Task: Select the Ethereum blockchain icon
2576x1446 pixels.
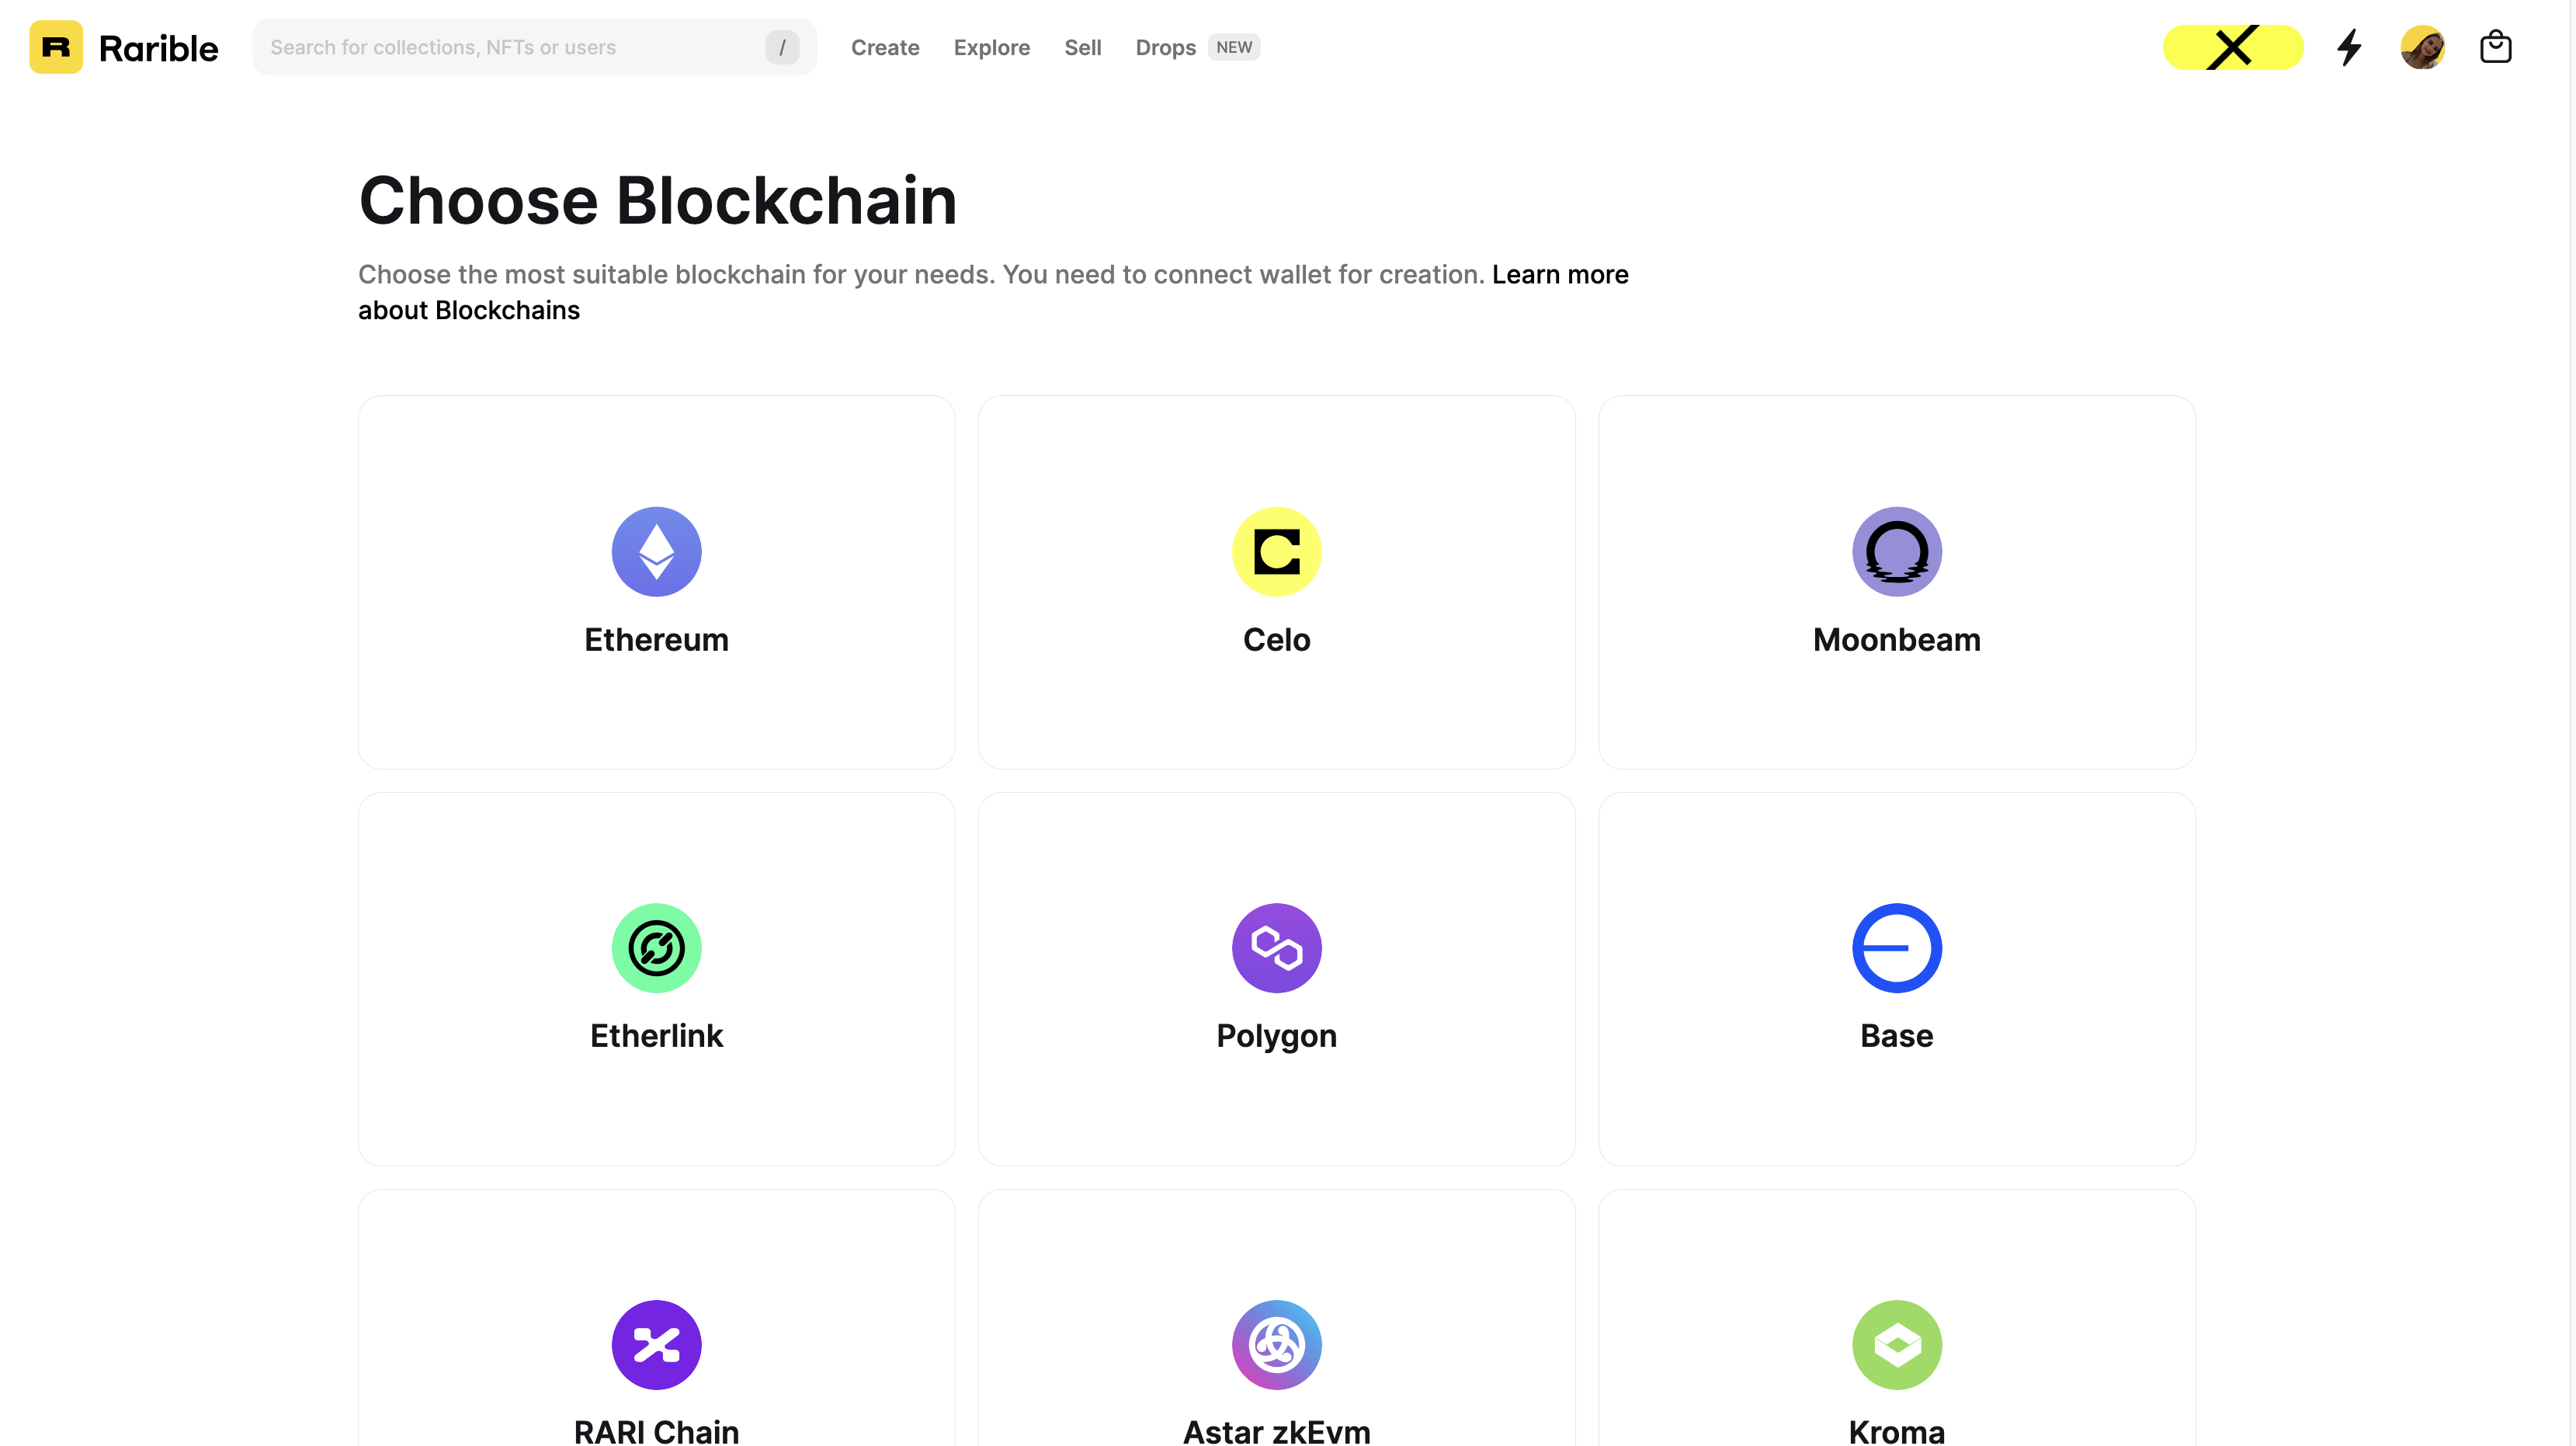Action: click(x=656, y=551)
